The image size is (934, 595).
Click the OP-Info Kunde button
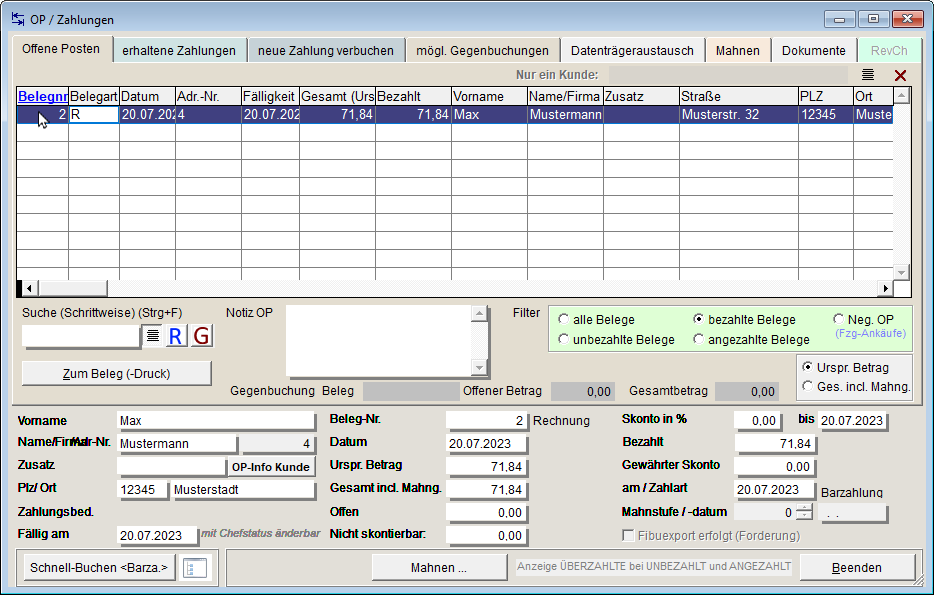pos(270,467)
